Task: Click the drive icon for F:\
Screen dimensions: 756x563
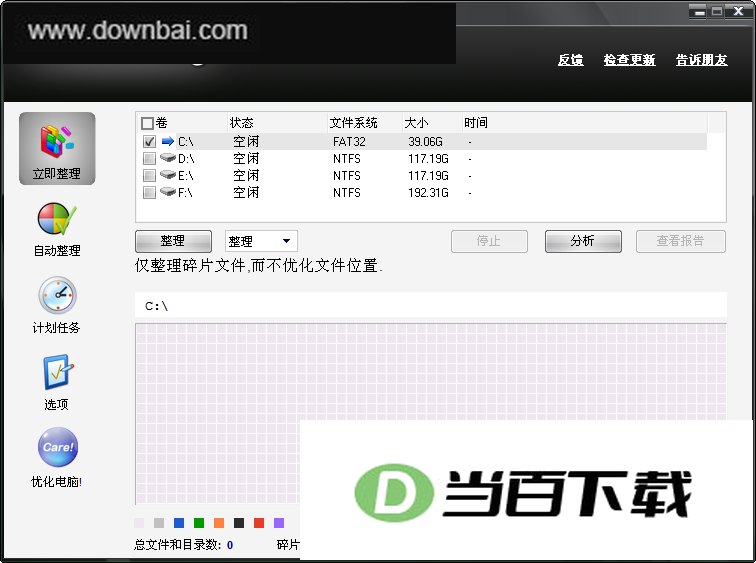Action: coord(168,191)
